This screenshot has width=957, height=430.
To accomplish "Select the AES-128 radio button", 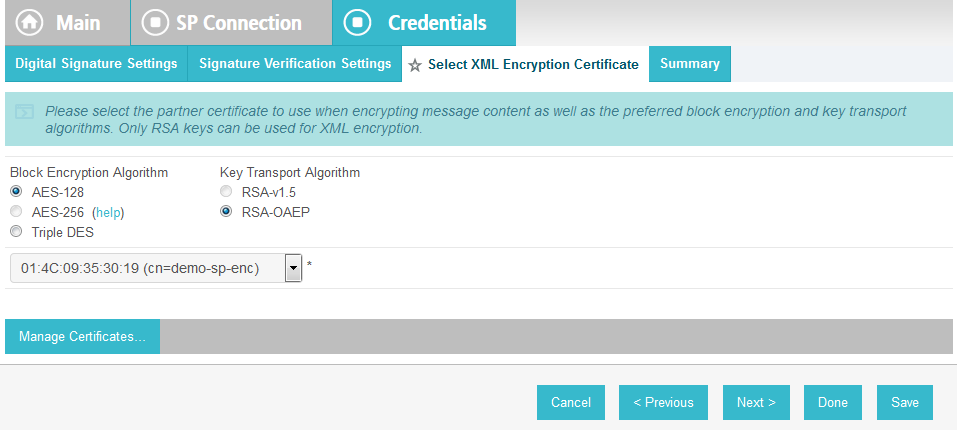I will click(16, 192).
